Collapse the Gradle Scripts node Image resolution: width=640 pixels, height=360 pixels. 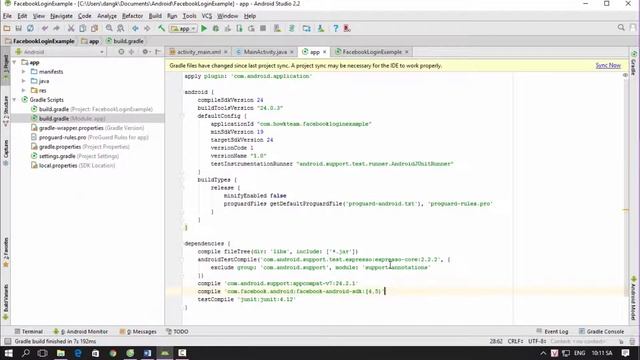point(15,100)
